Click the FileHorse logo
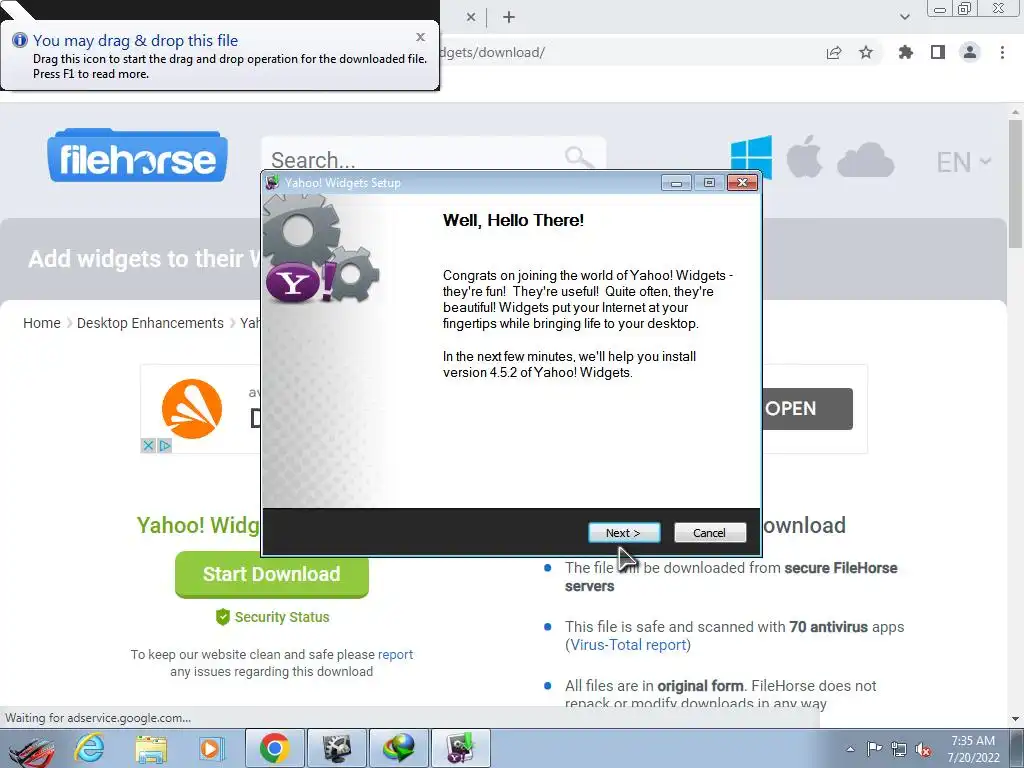This screenshot has width=1024, height=768. pos(137,156)
